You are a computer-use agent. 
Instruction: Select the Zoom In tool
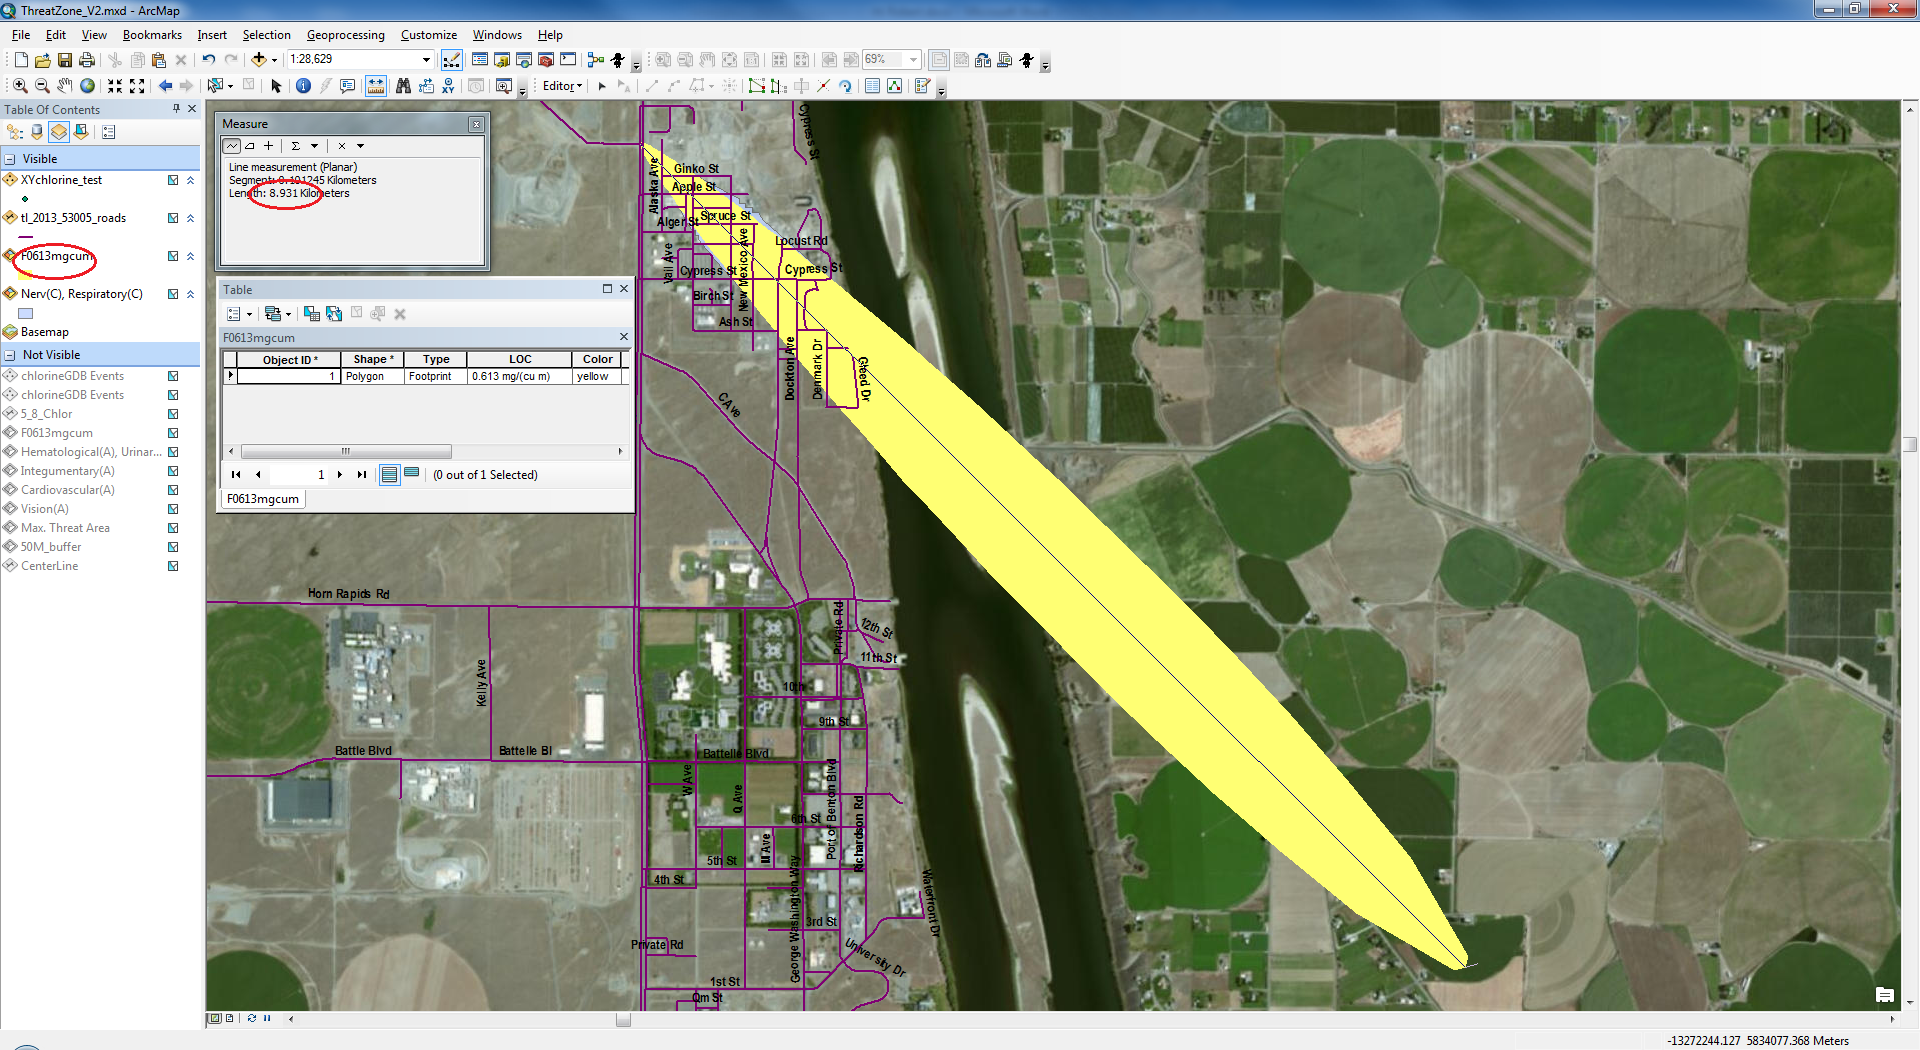coord(20,86)
